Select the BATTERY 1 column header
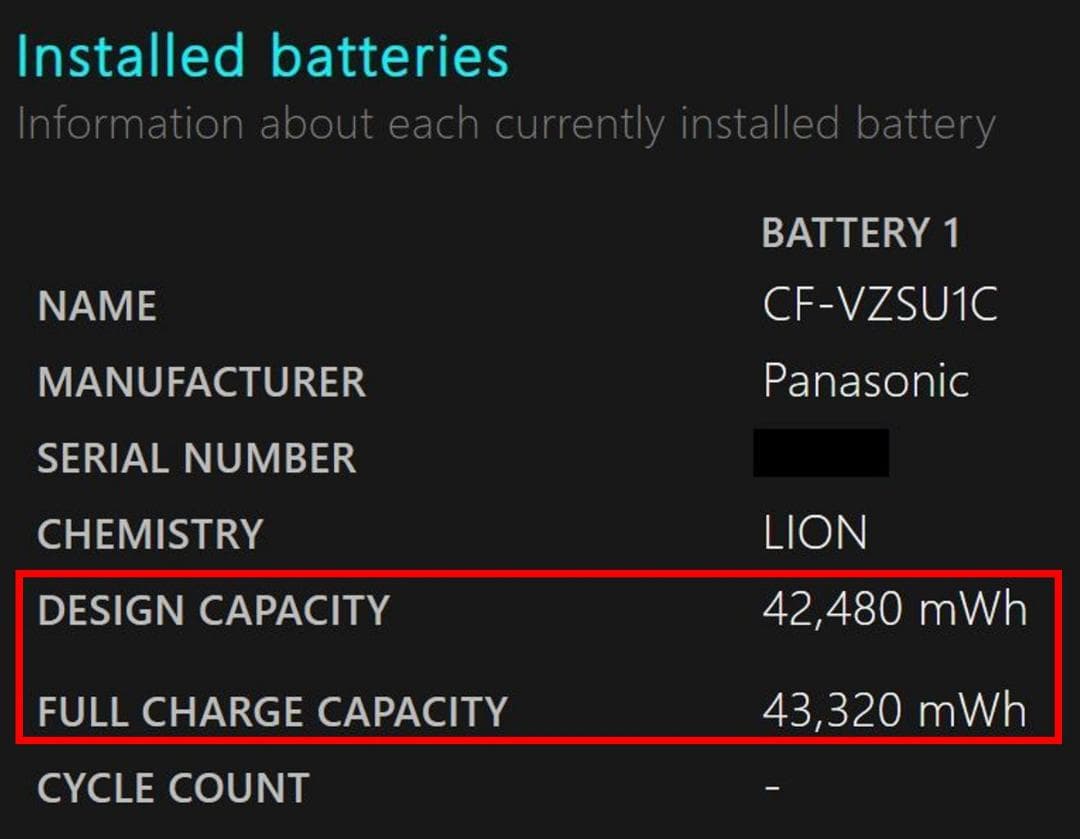1080x839 pixels. tap(860, 233)
